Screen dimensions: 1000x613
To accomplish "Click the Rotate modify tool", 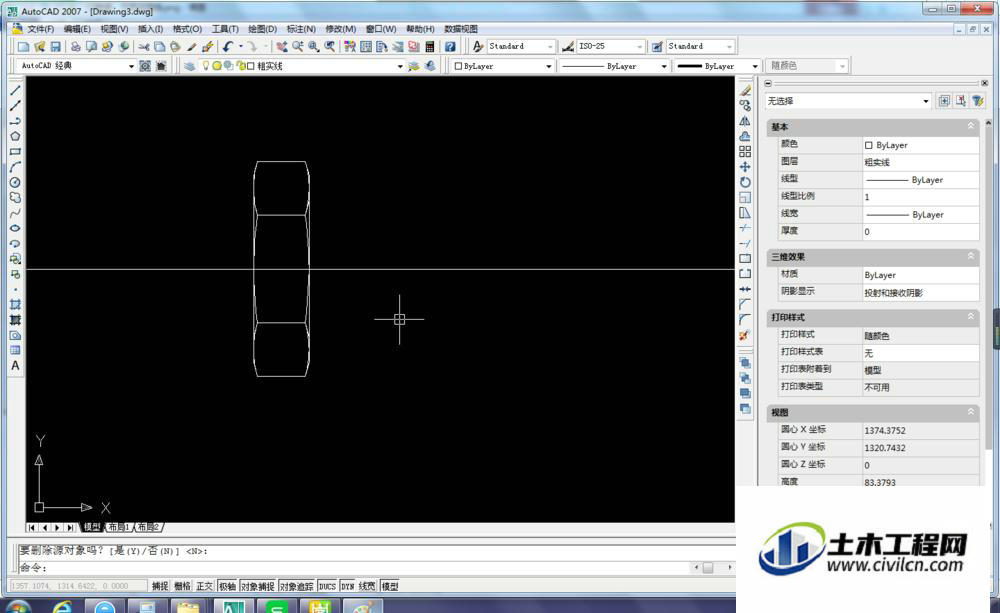I will (745, 182).
